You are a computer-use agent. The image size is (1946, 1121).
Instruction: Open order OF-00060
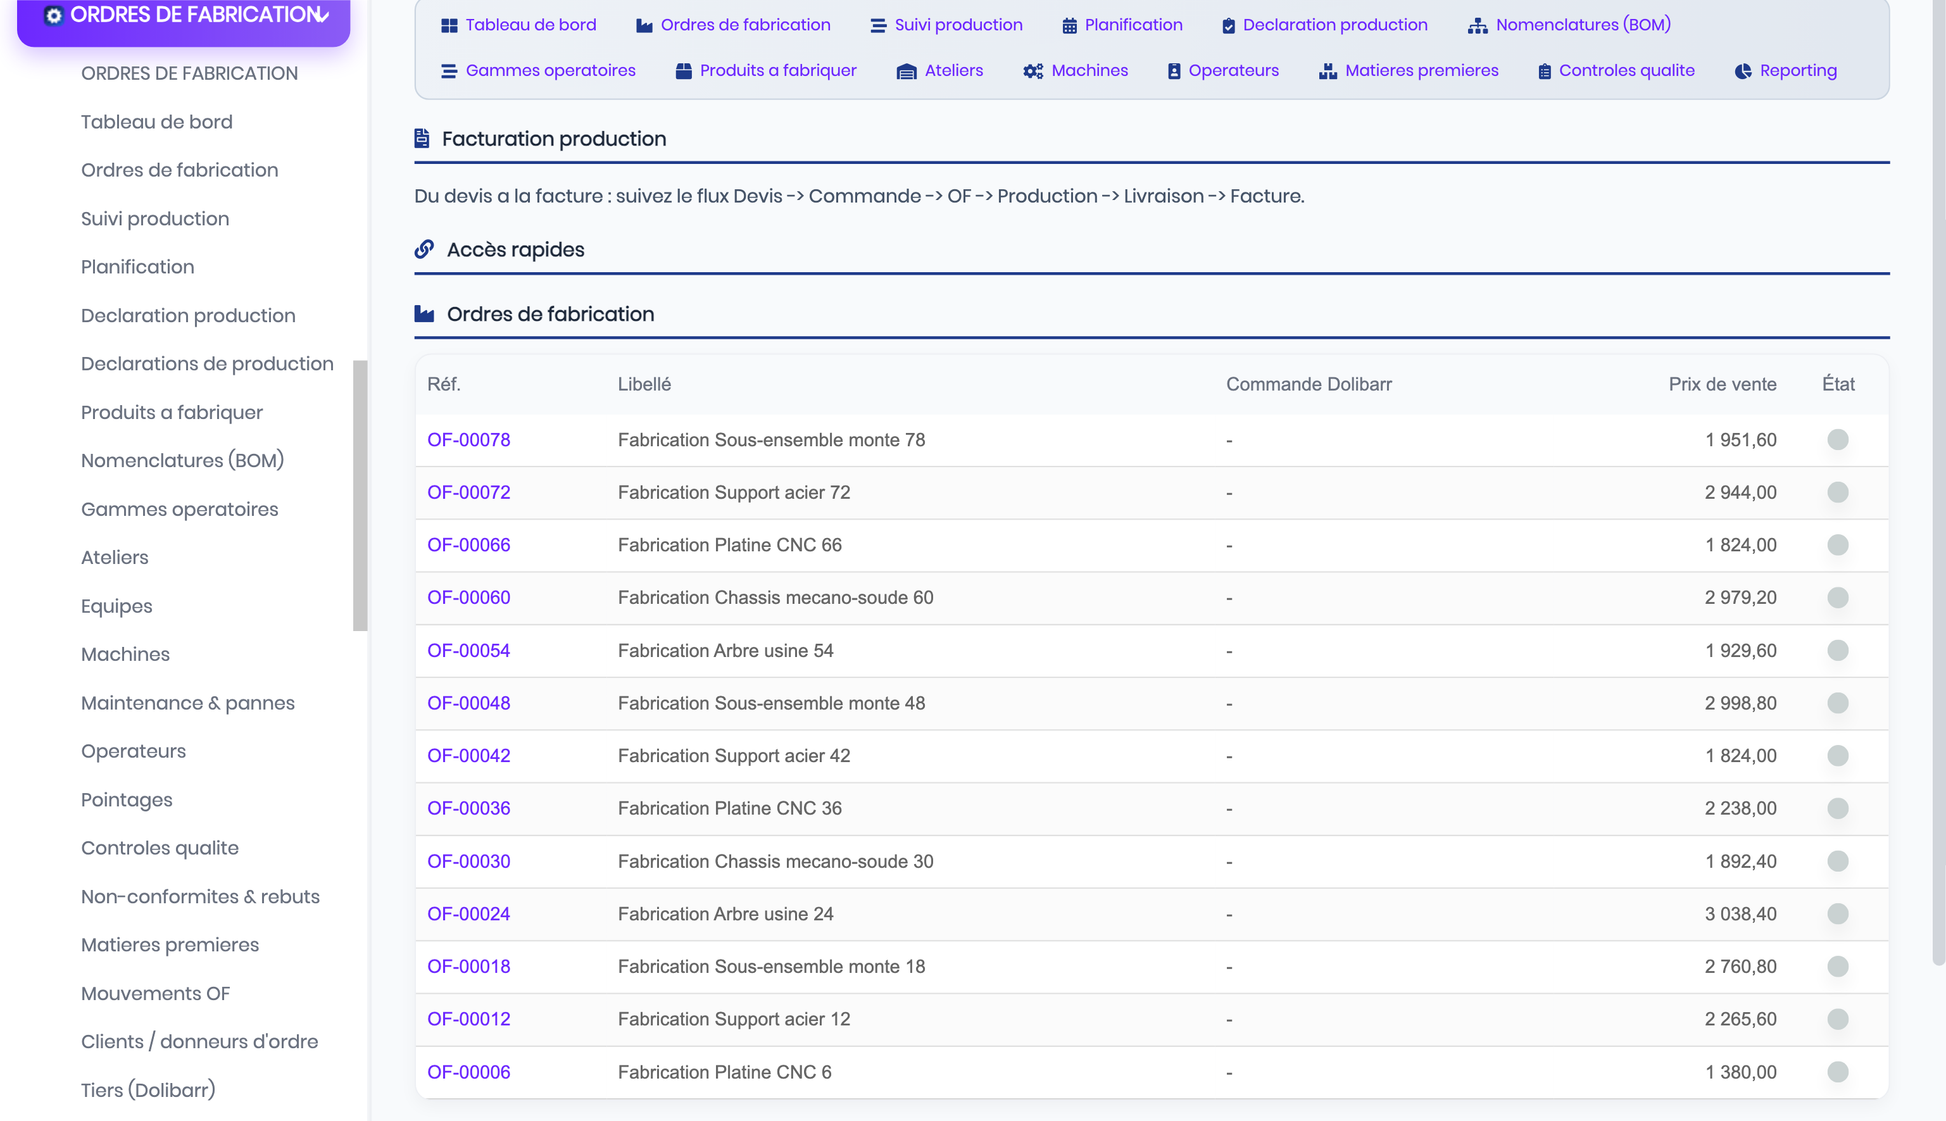click(468, 598)
